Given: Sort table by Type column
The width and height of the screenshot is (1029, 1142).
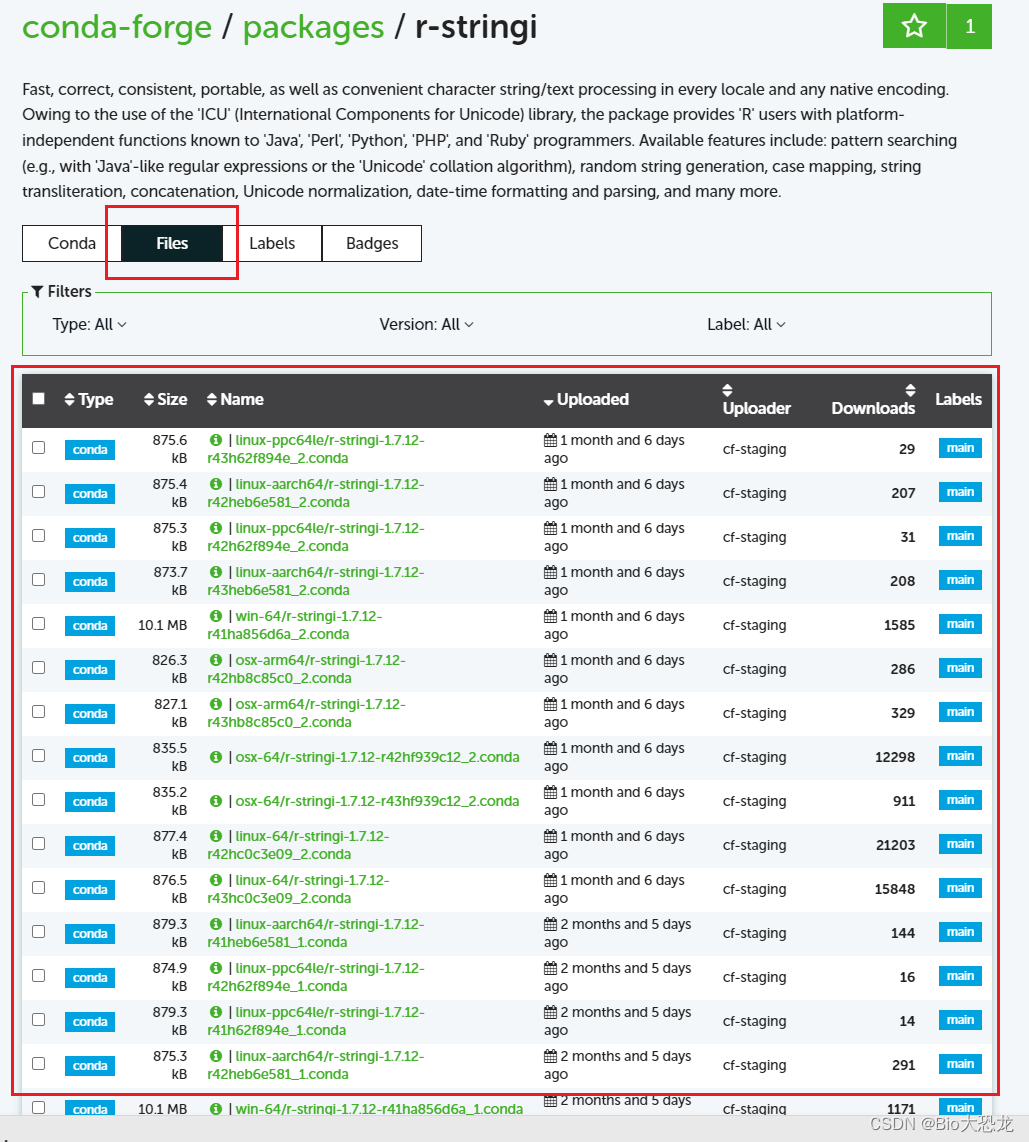Looking at the screenshot, I should pos(89,399).
